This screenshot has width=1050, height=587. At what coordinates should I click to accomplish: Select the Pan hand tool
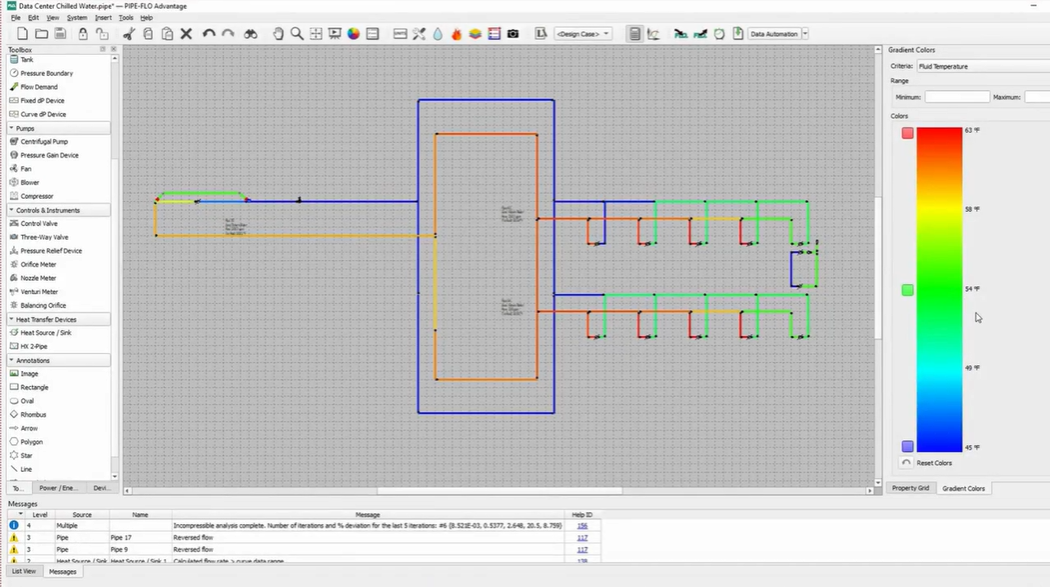pyautogui.click(x=278, y=34)
